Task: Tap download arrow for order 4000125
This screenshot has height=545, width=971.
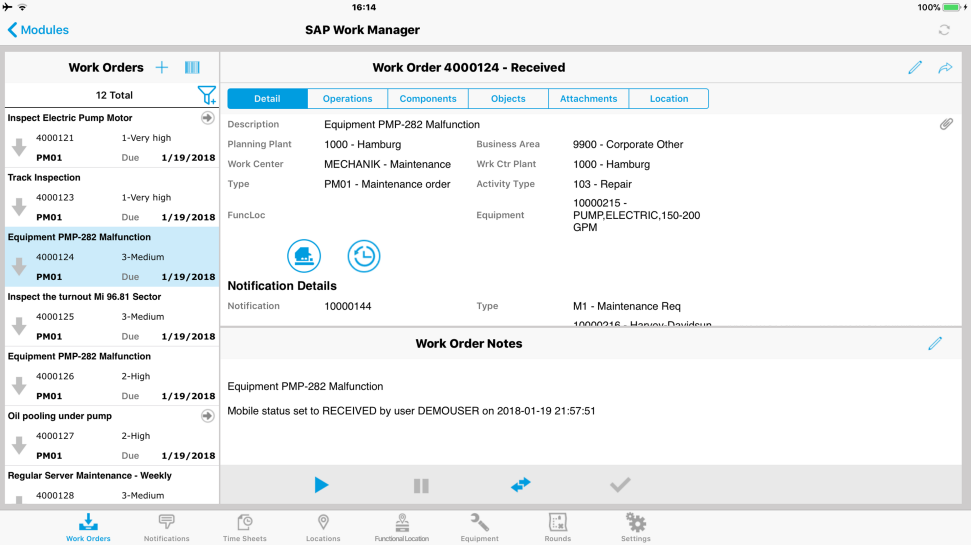Action: tap(19, 326)
